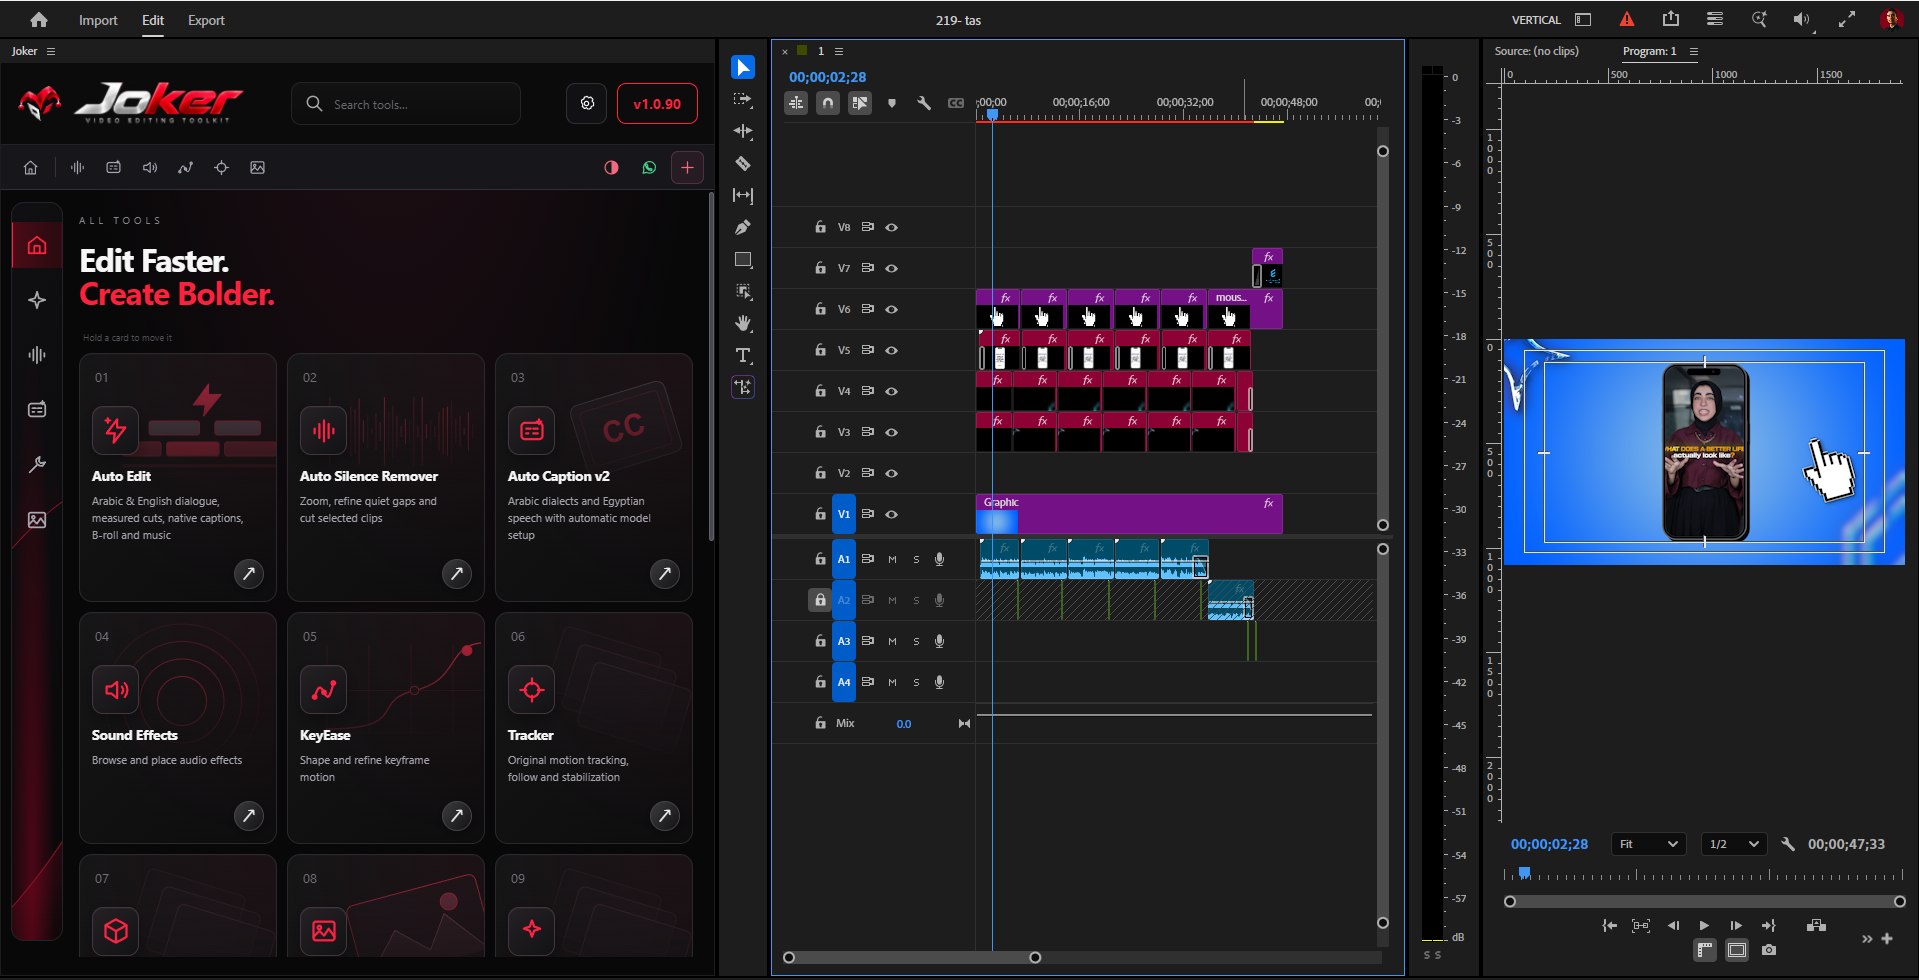Toggle timeline snapping magnet
1919x980 pixels.
pos(828,103)
